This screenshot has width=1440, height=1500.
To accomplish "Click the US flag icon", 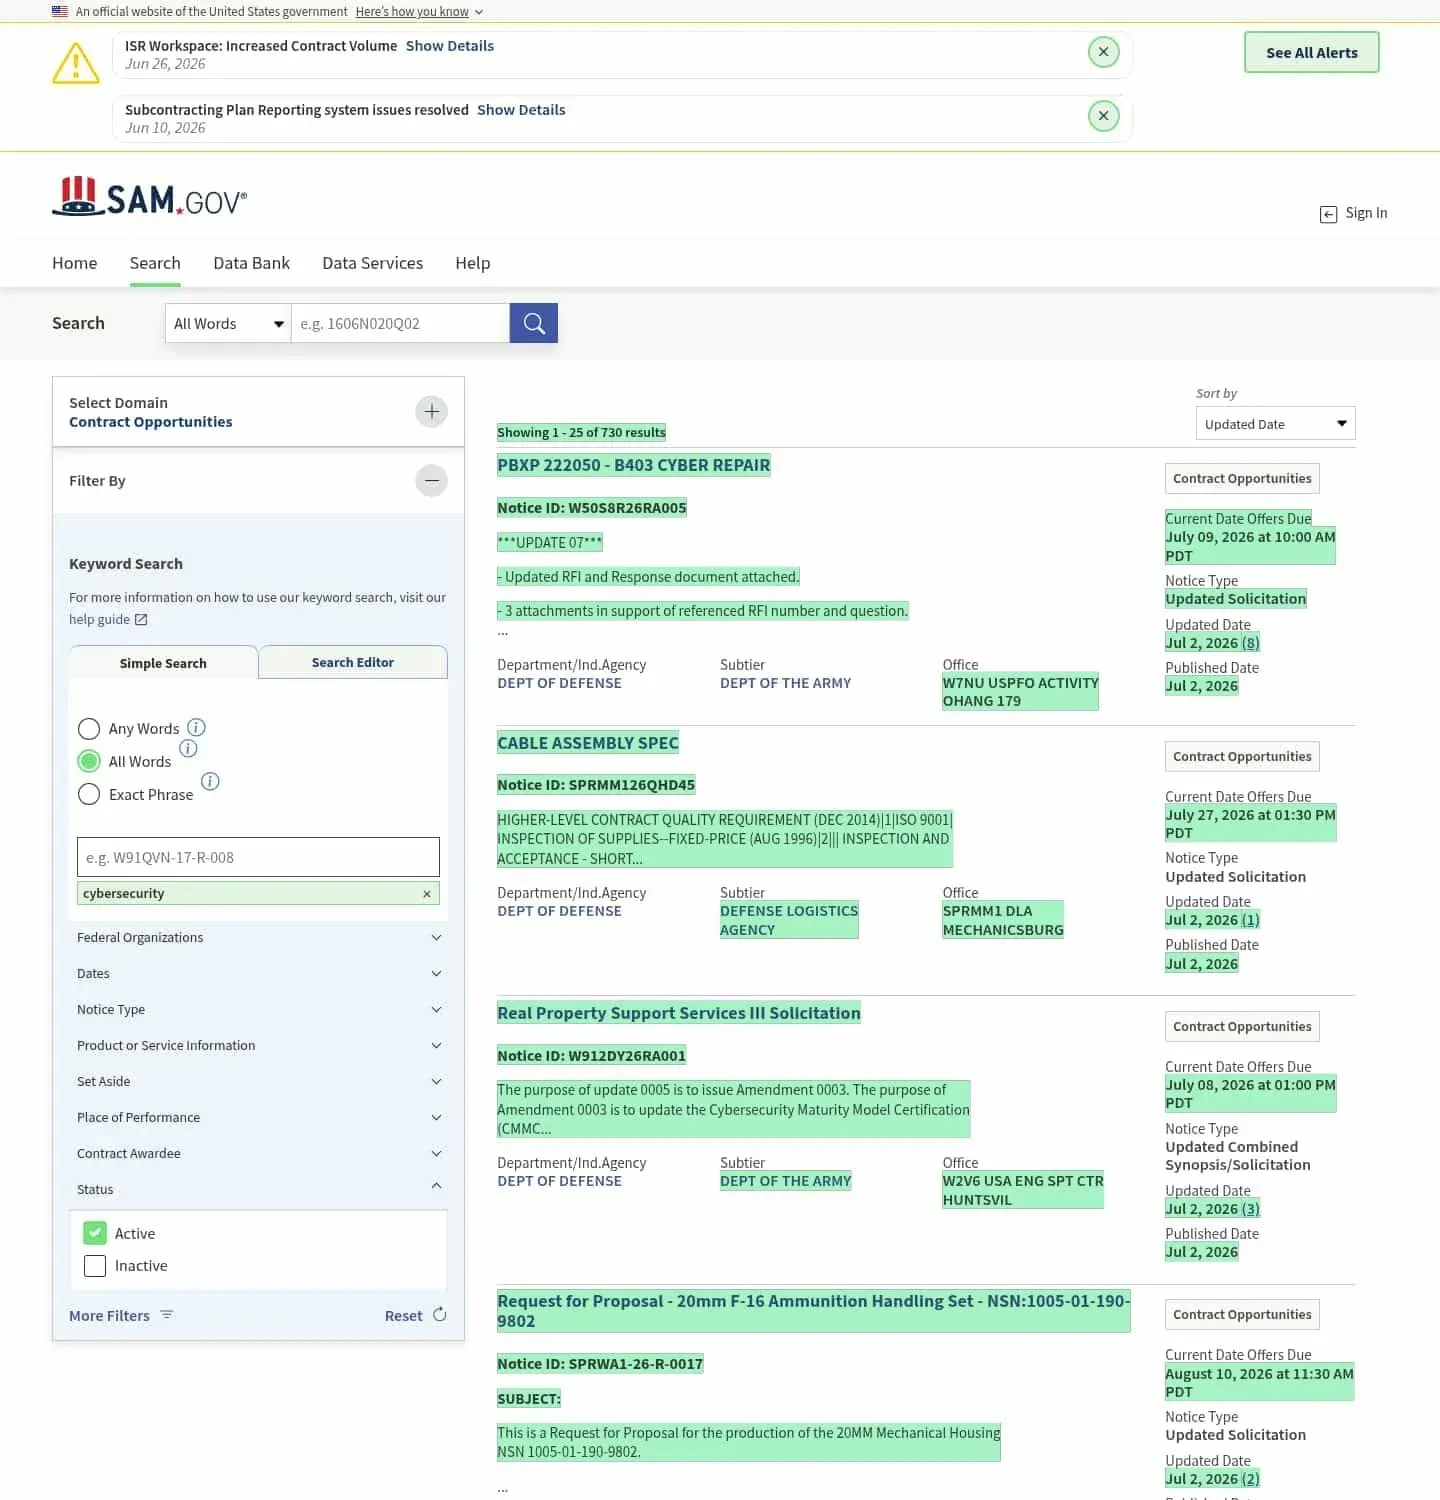I will (60, 12).
